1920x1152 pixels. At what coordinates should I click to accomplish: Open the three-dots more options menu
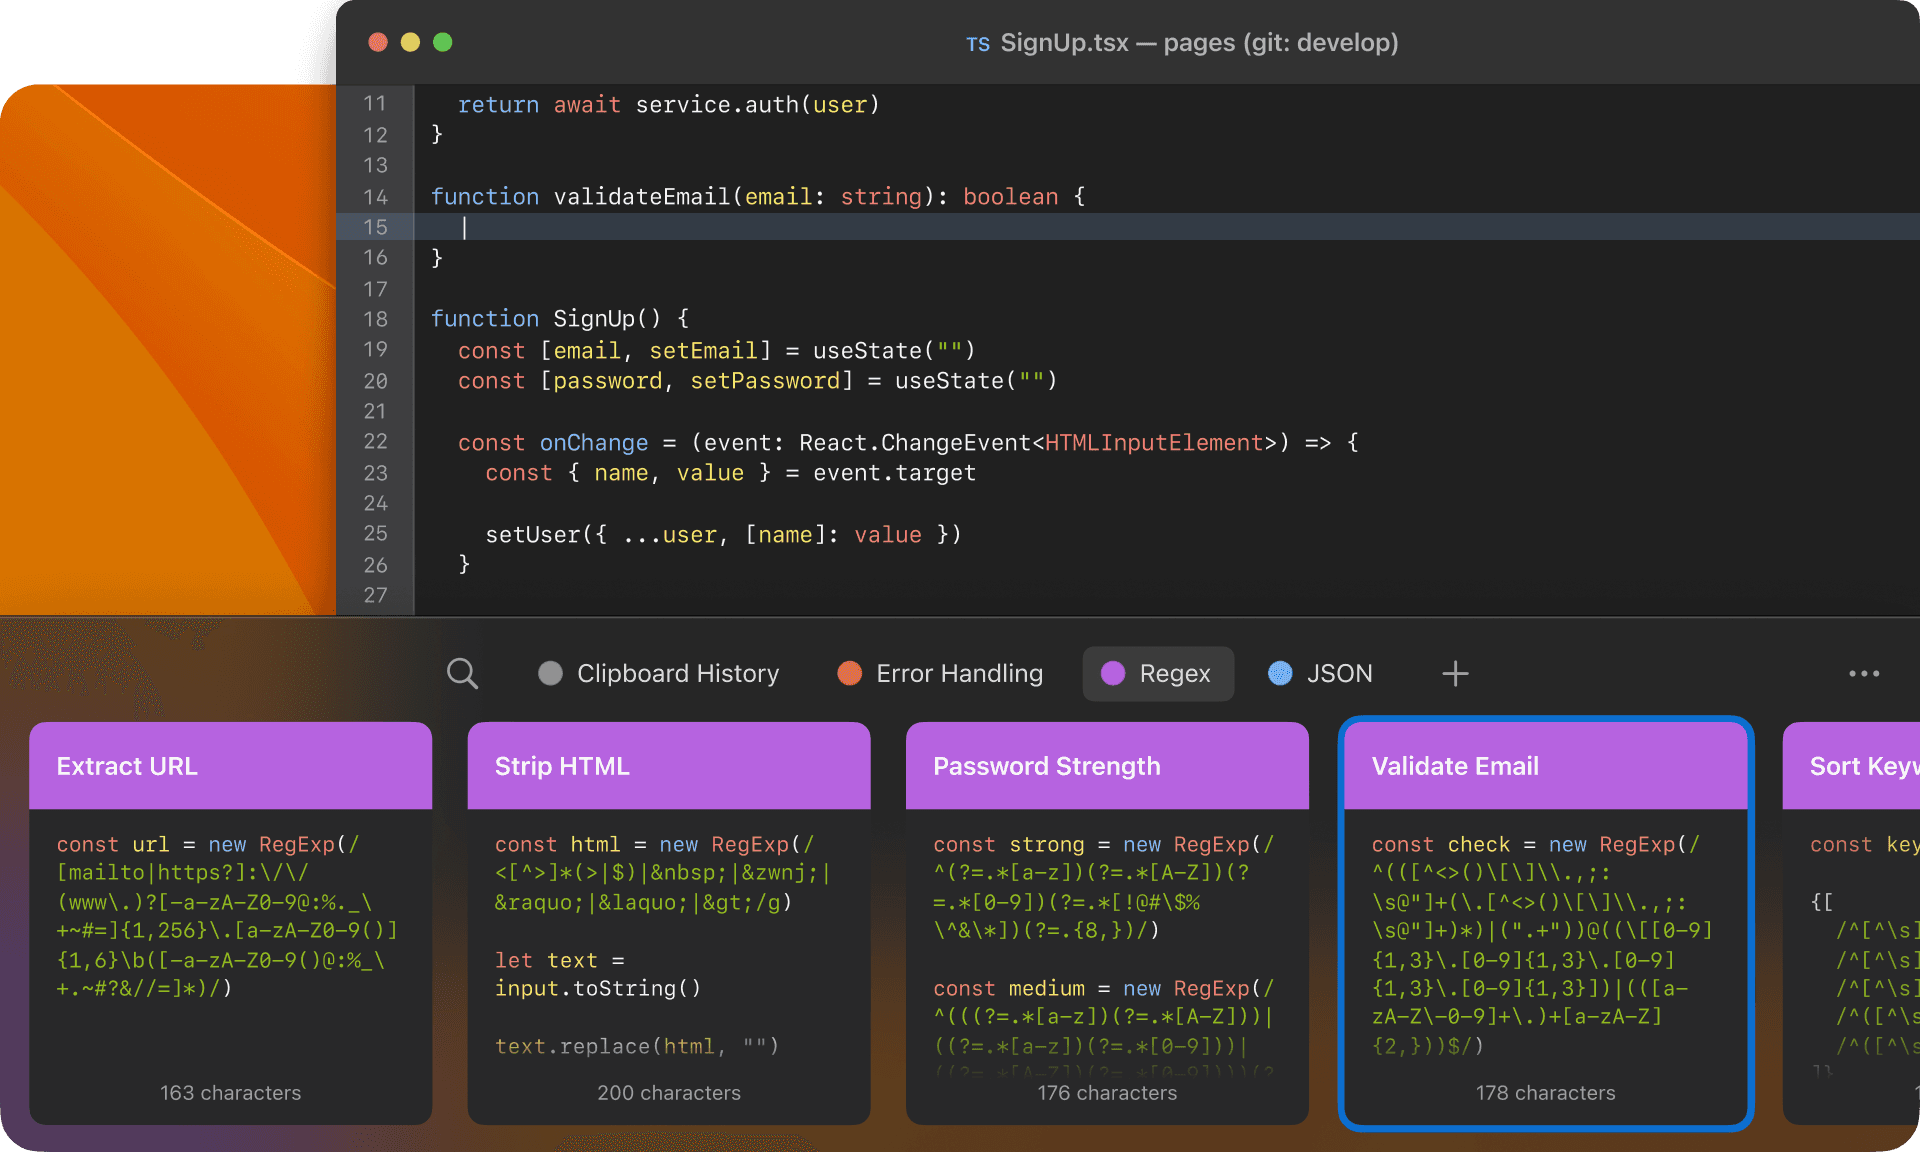click(x=1863, y=674)
